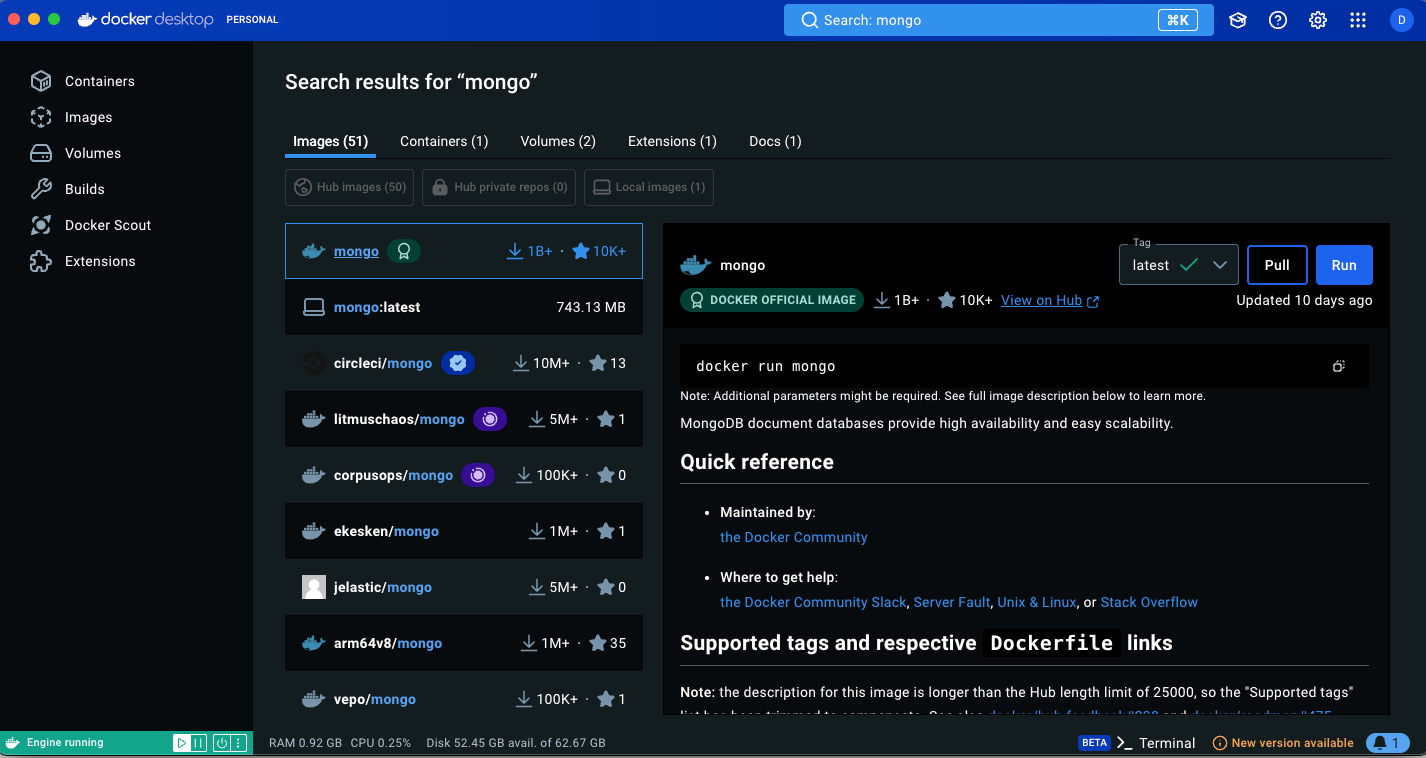
Task: Open Docker Scout from the sidebar
Action: click(108, 225)
